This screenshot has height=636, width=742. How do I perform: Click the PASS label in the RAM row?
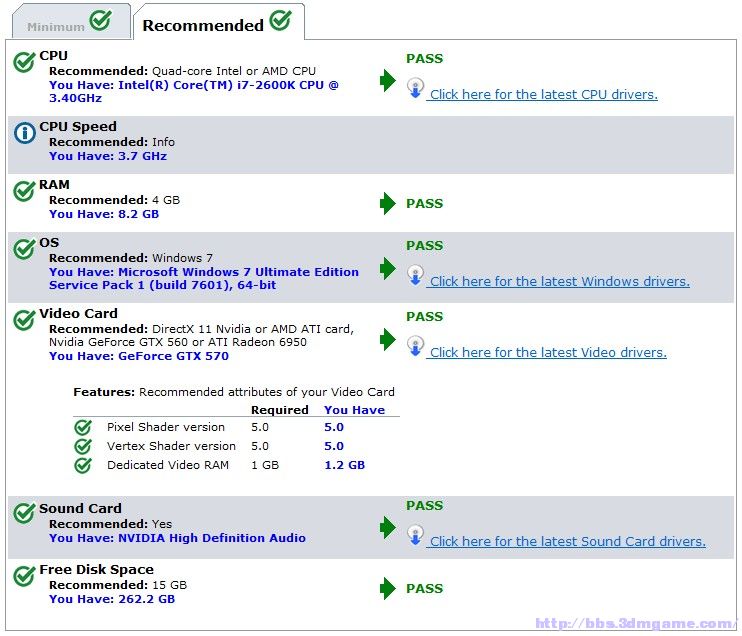point(424,203)
